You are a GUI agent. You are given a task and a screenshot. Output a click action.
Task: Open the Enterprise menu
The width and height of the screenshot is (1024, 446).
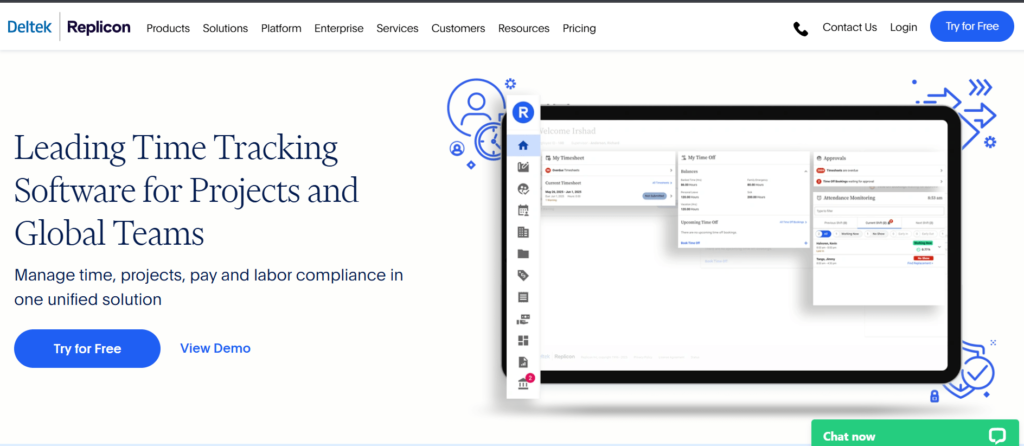339,28
